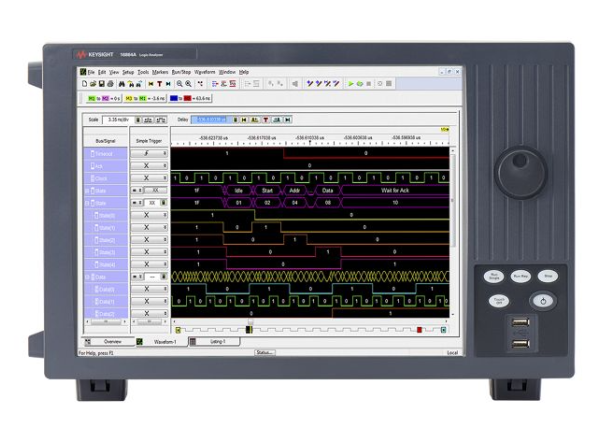
Task: Open Find with the binoculars icon
Action: coord(121,84)
